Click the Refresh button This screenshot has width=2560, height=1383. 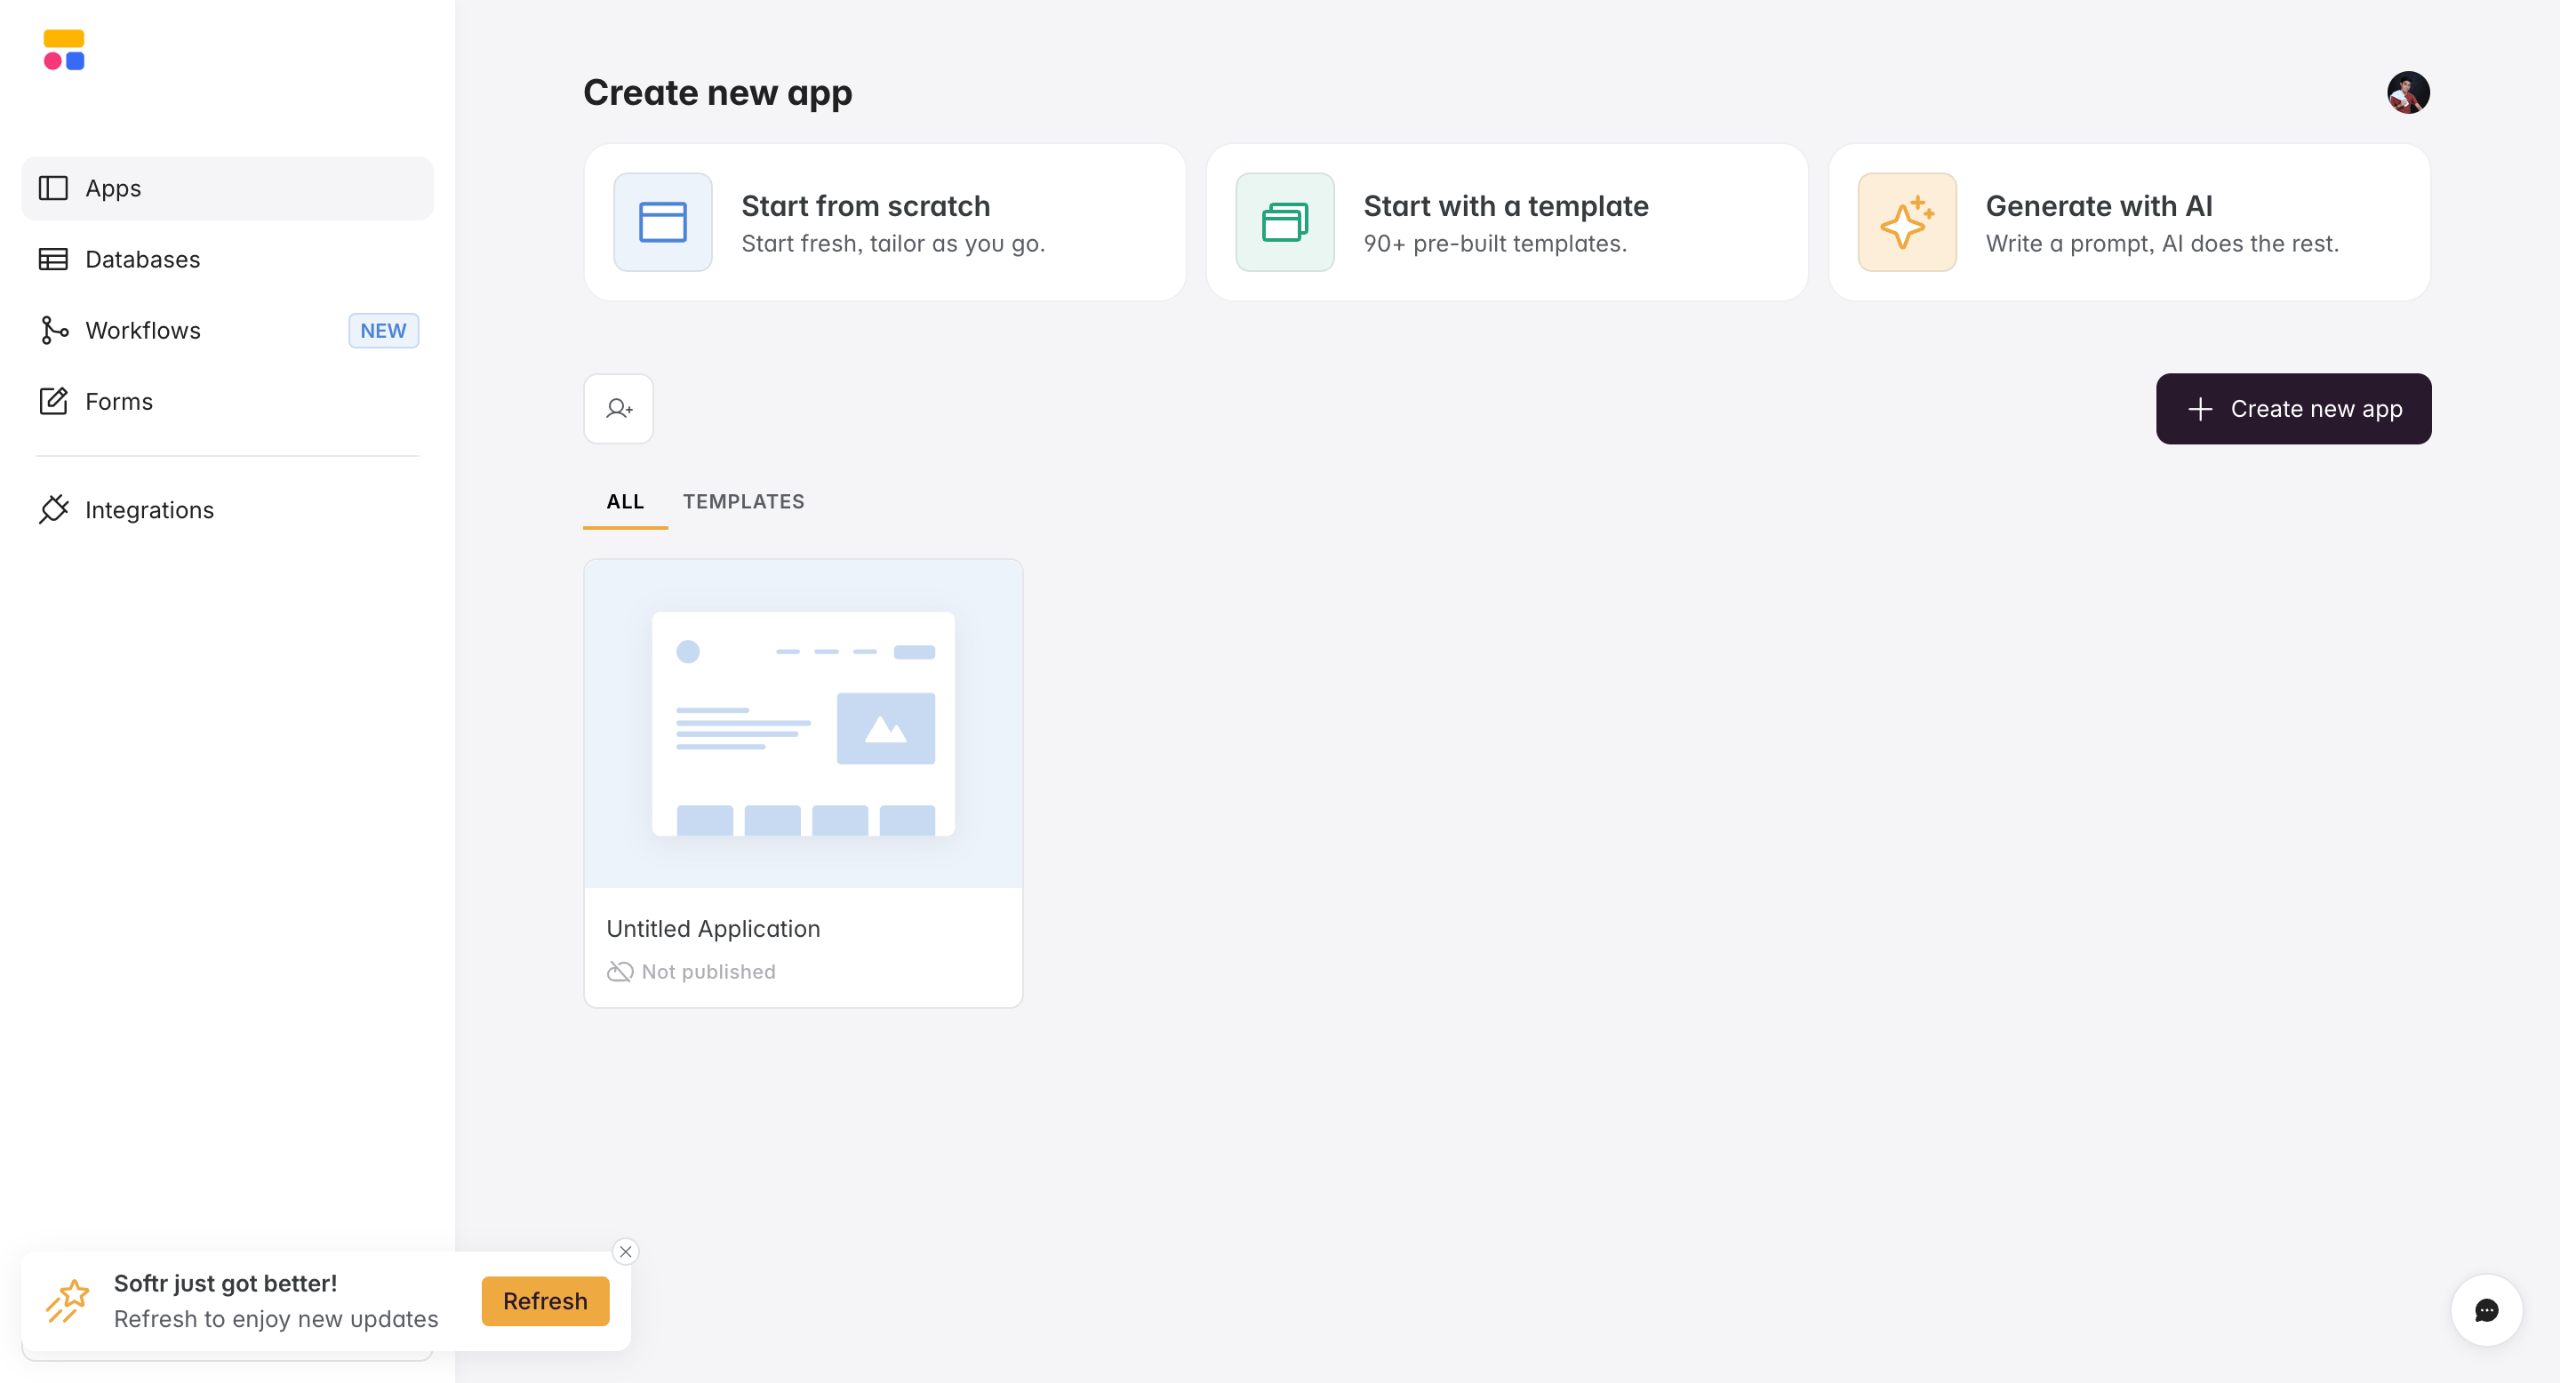[545, 1301]
